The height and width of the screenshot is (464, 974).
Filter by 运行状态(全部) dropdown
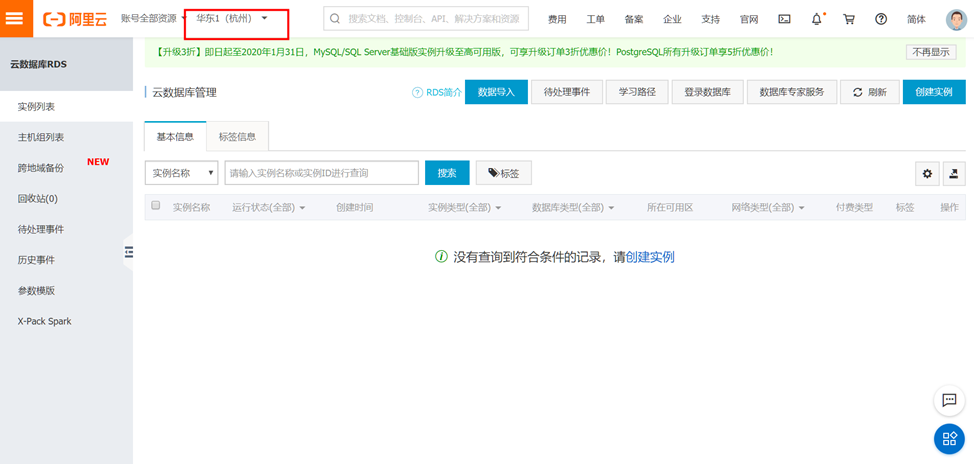pos(268,207)
